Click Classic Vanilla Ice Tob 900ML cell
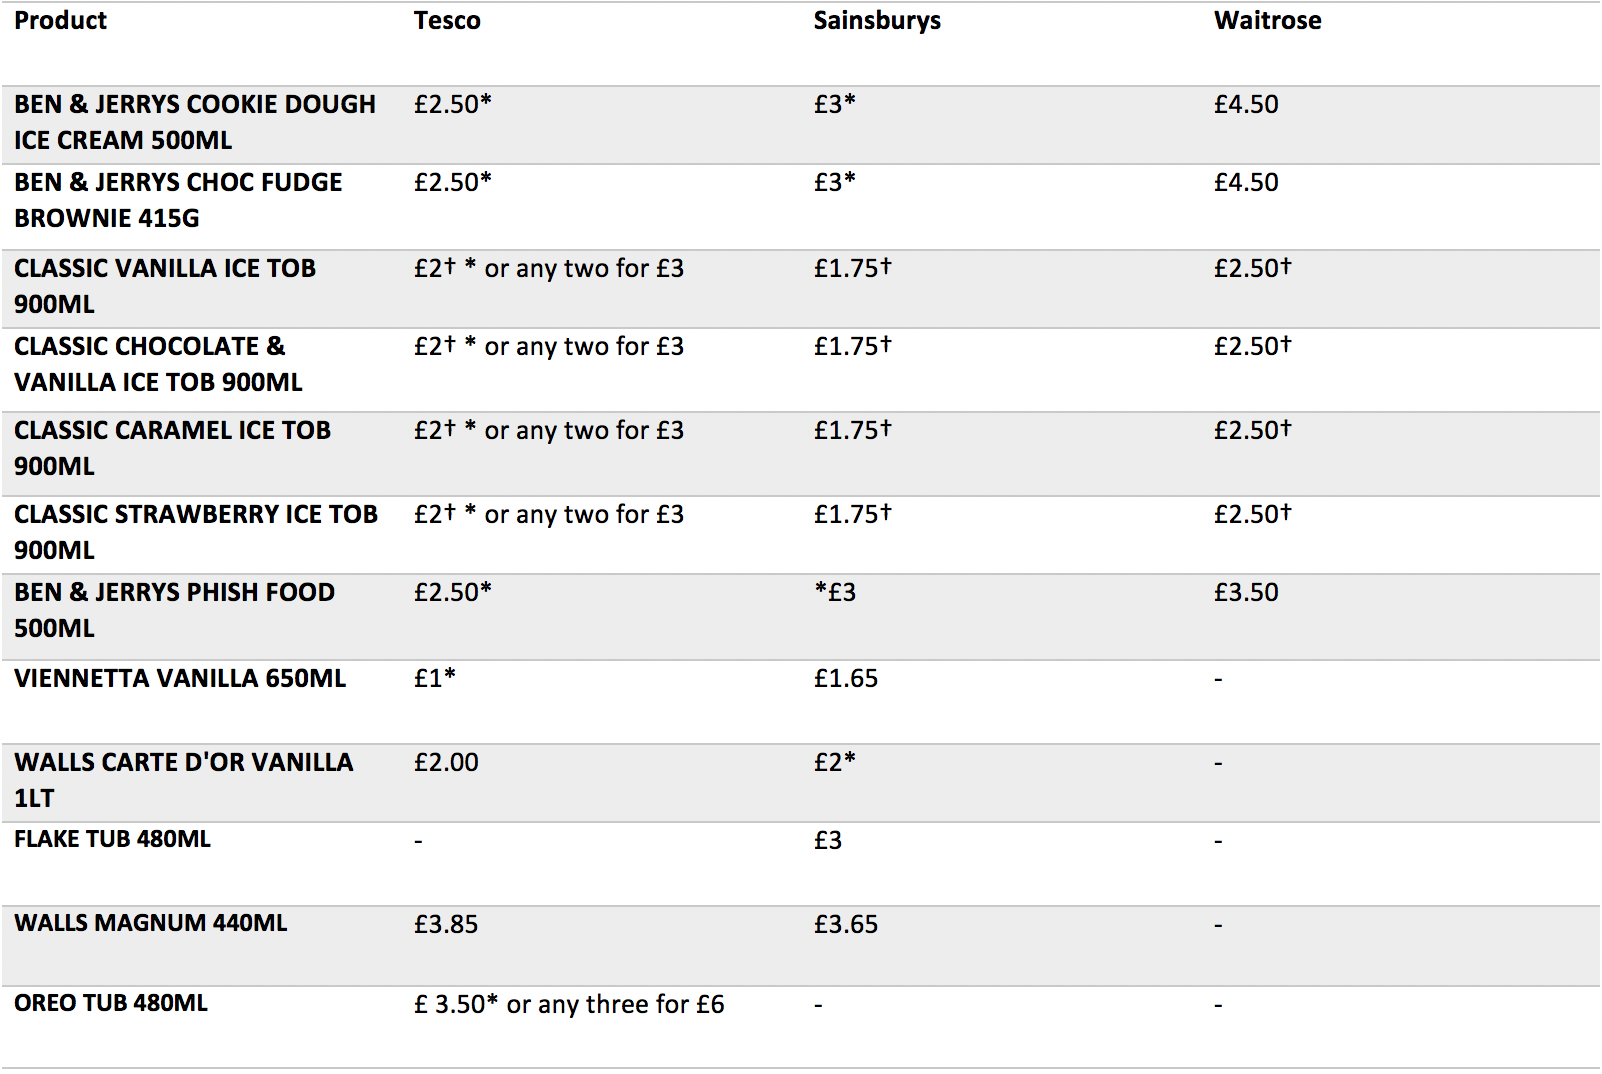The width and height of the screenshot is (1602, 1074). pos(165,286)
